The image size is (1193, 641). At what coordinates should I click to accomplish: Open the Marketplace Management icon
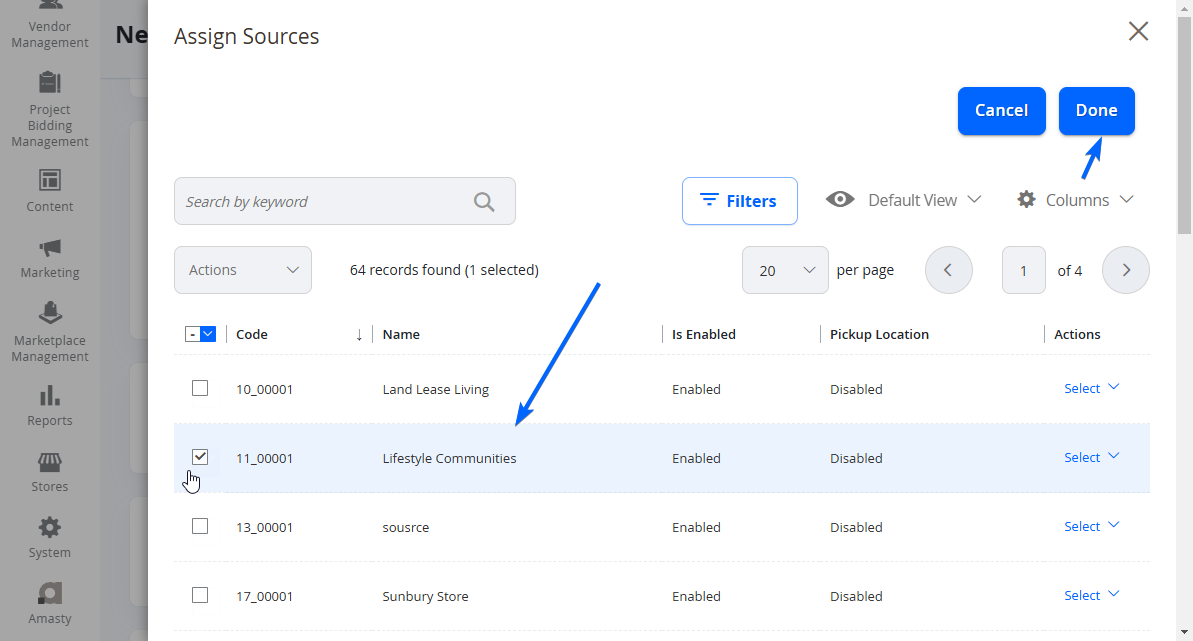[49, 313]
